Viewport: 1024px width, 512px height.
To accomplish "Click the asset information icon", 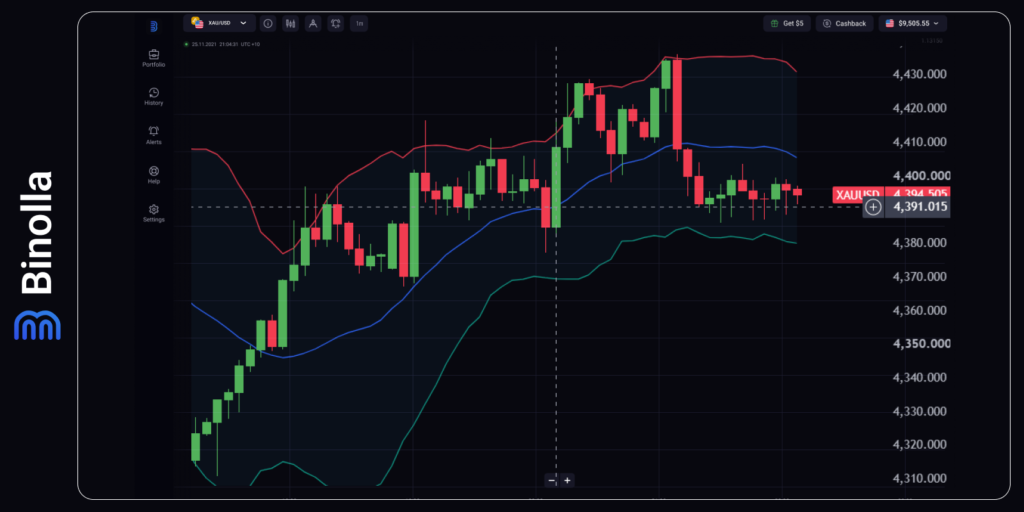I will click(x=268, y=24).
